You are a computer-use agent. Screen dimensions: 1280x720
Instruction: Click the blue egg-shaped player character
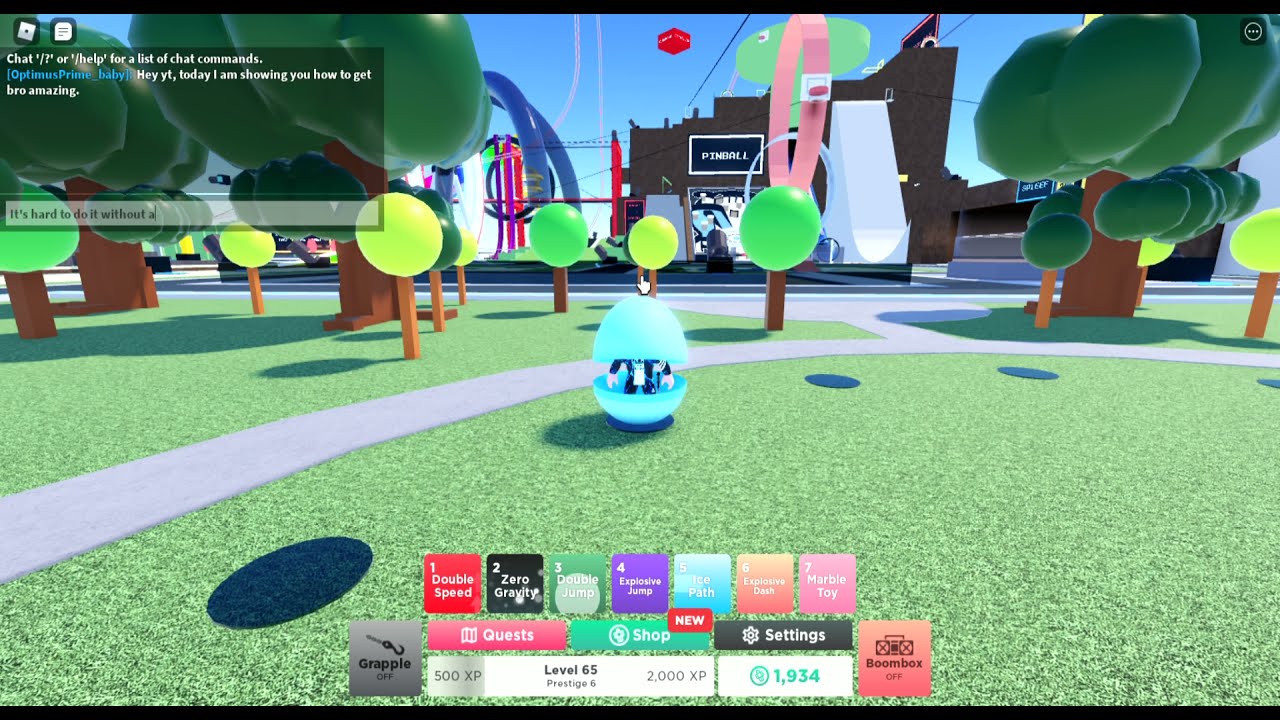[x=640, y=365]
